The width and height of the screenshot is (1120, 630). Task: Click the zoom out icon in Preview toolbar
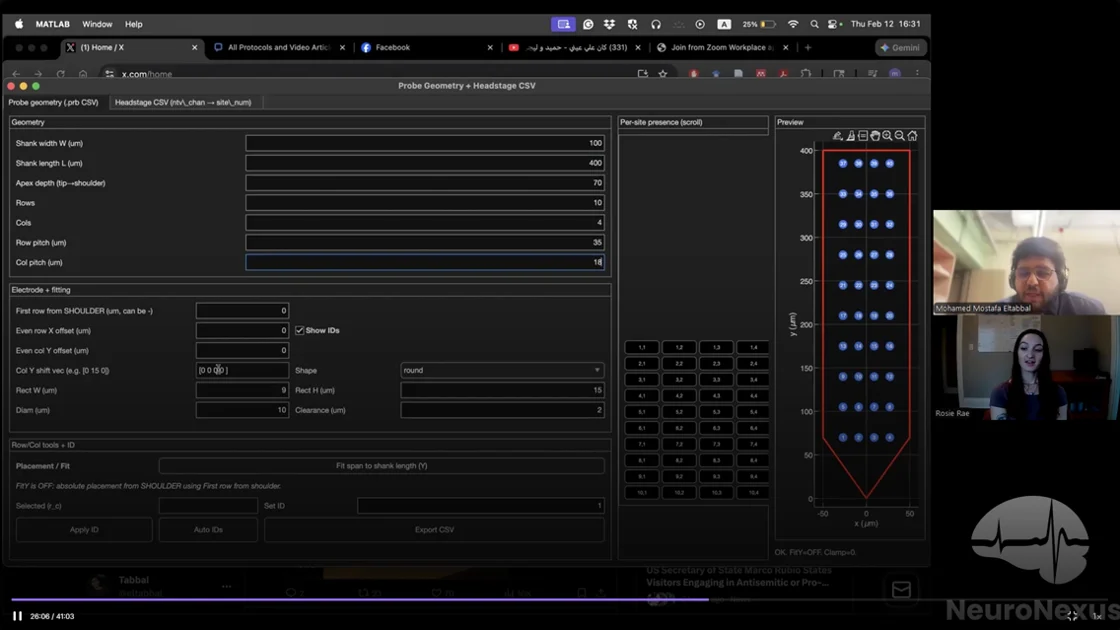pos(899,136)
